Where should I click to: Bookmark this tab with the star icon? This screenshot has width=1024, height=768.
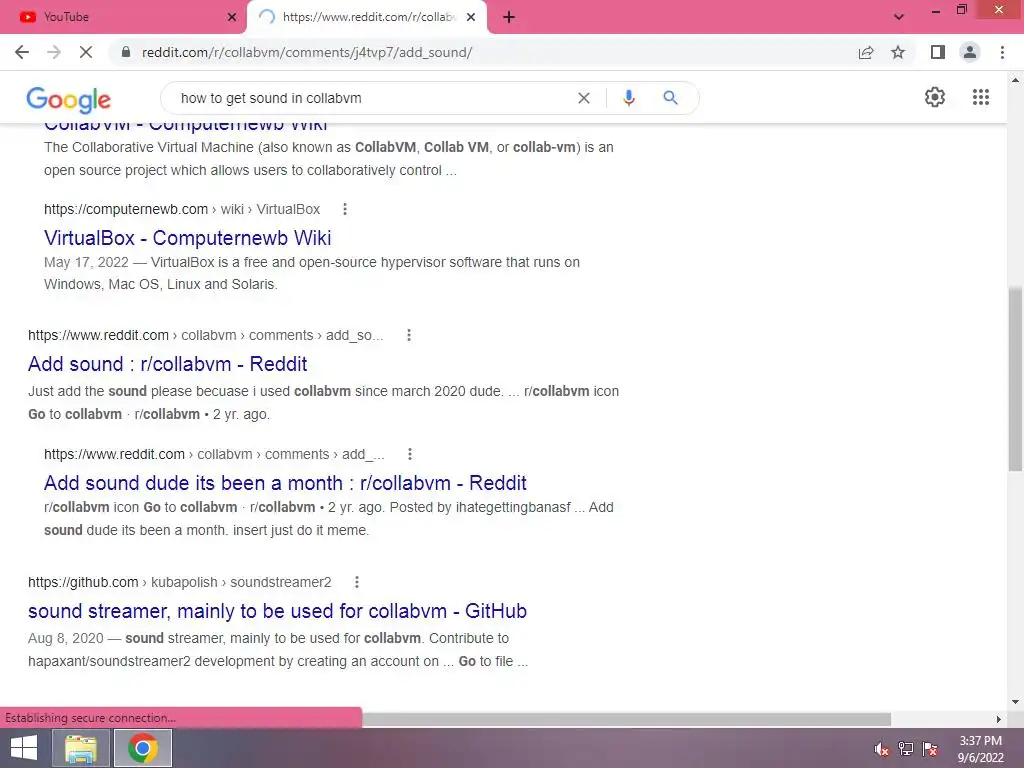898,52
